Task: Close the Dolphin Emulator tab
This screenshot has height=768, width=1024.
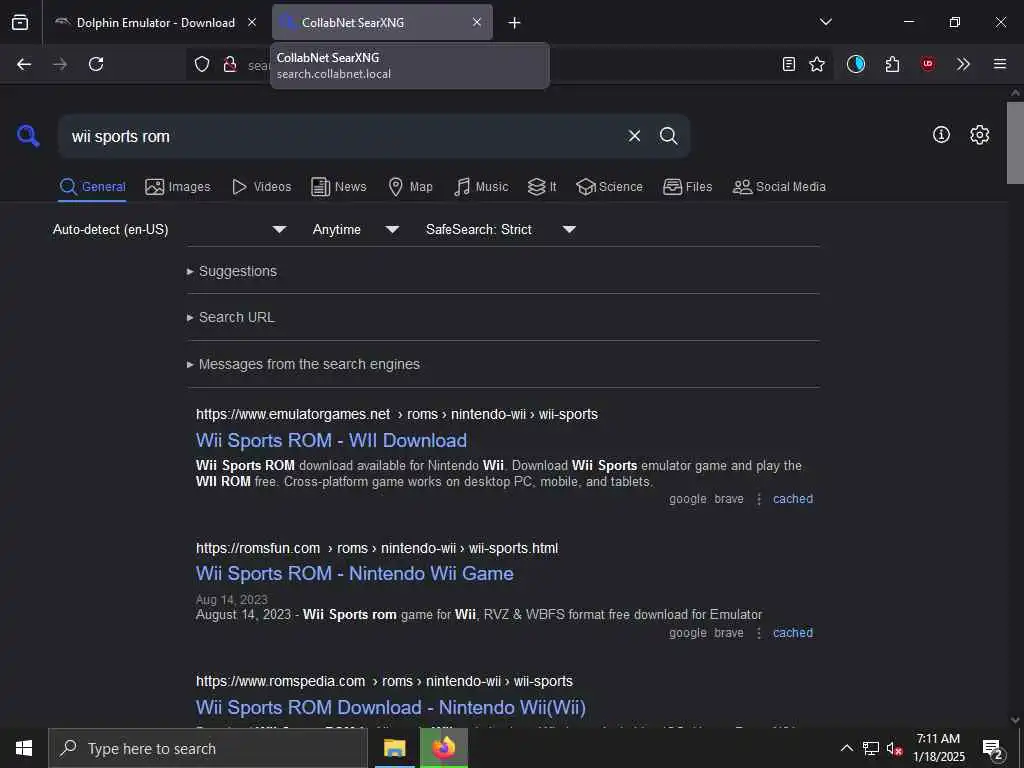Action: [x=251, y=22]
